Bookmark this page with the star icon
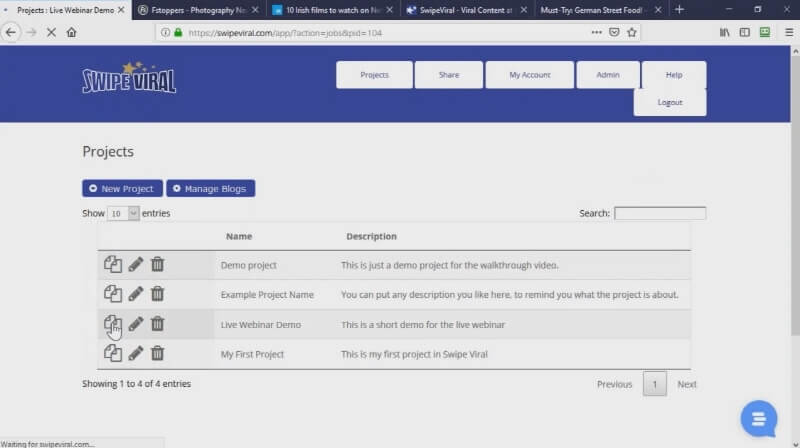Viewport: 800px width, 448px height. [632, 33]
